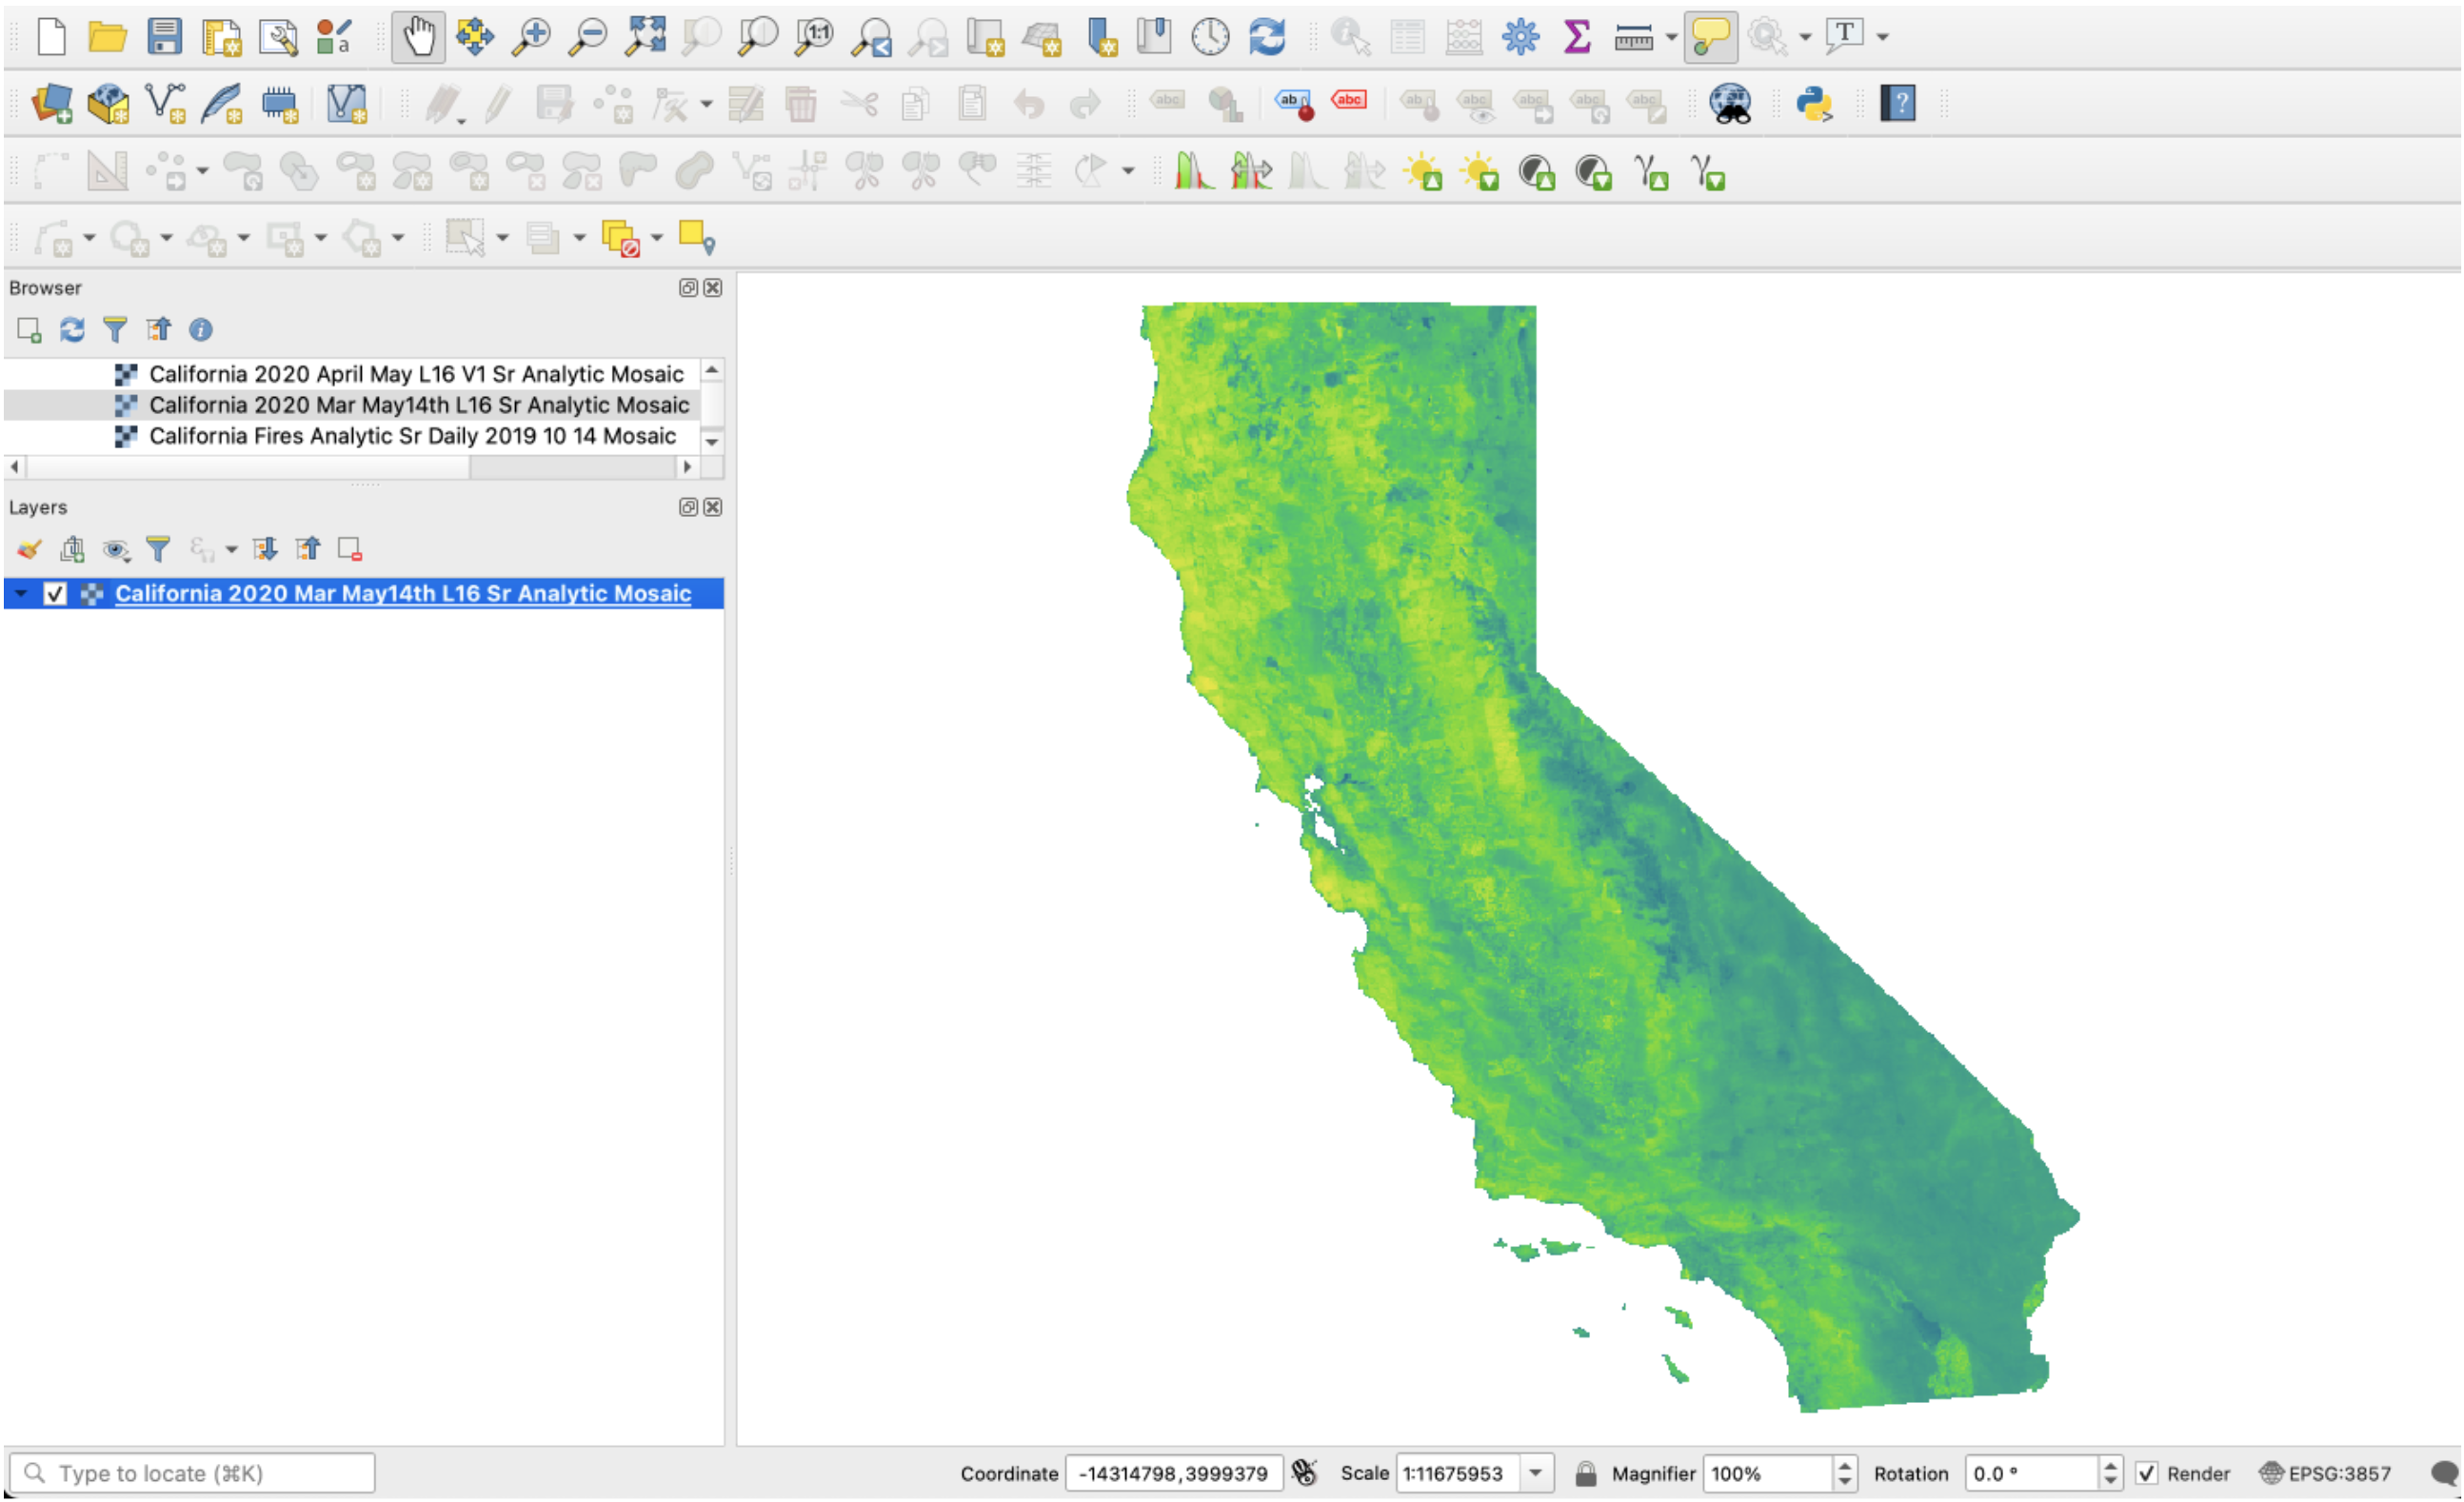Open the Scale dropdown in the status bar
Screen dimensions: 2464x1502
pyautogui.click(x=1537, y=1473)
